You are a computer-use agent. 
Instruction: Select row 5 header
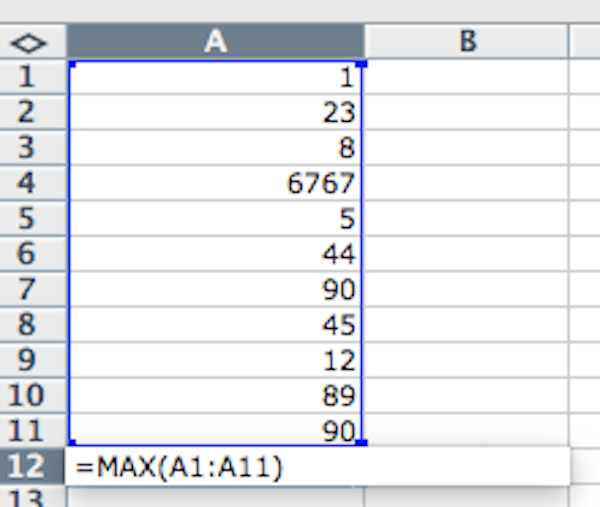(33, 218)
